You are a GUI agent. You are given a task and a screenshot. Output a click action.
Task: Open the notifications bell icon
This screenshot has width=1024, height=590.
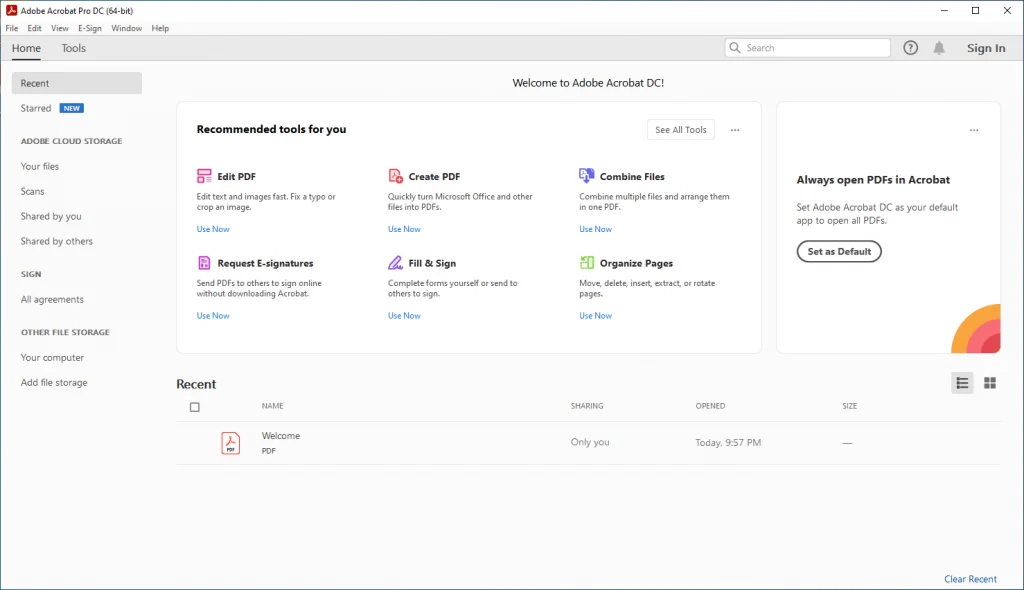[x=939, y=48]
